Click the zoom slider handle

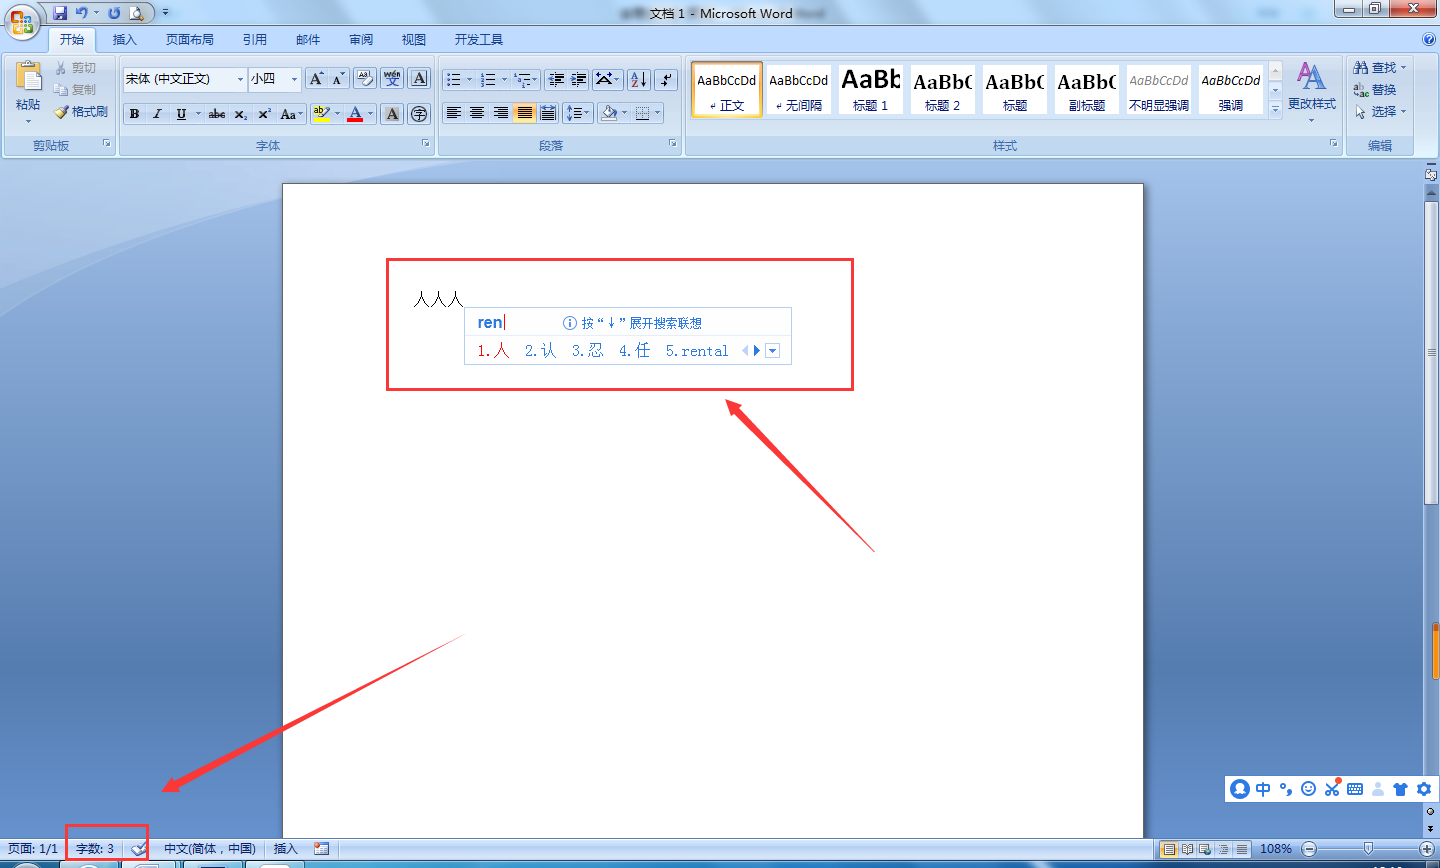(1368, 849)
